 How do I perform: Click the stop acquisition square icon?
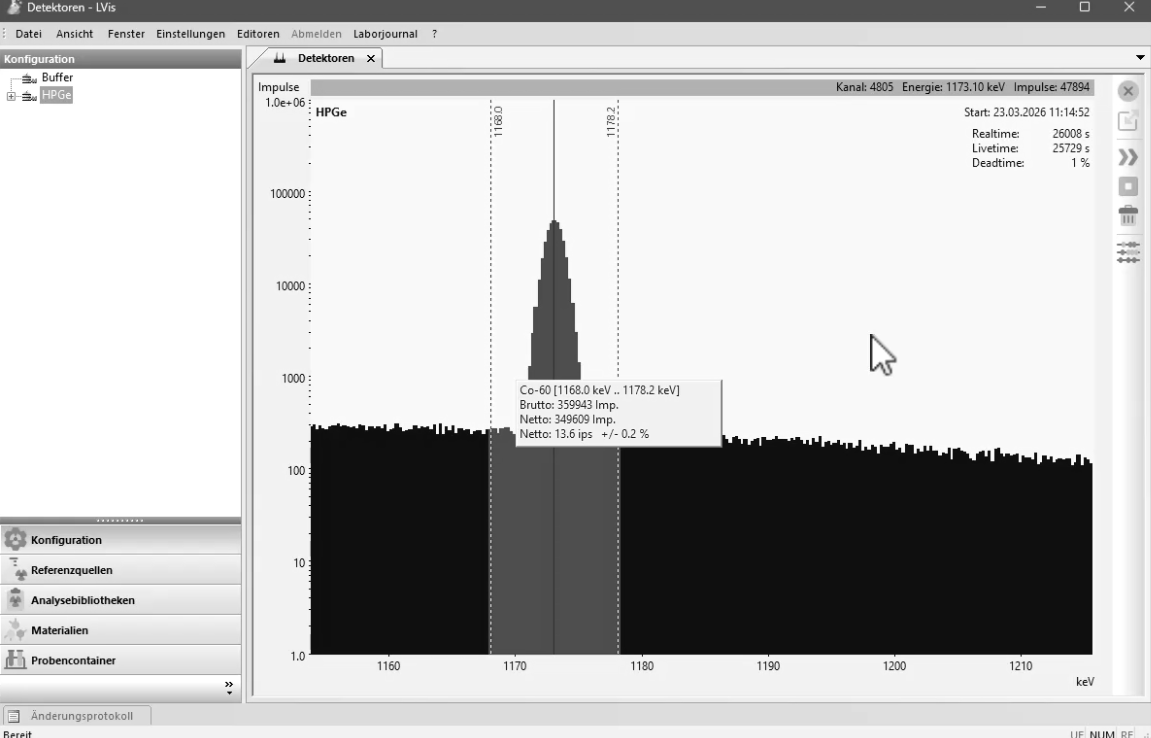pyautogui.click(x=1128, y=186)
